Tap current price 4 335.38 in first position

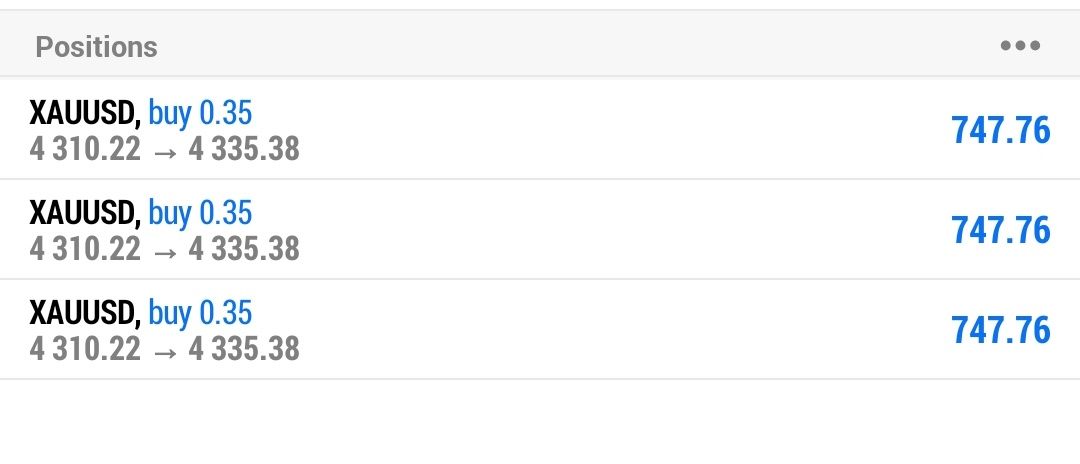point(244,150)
